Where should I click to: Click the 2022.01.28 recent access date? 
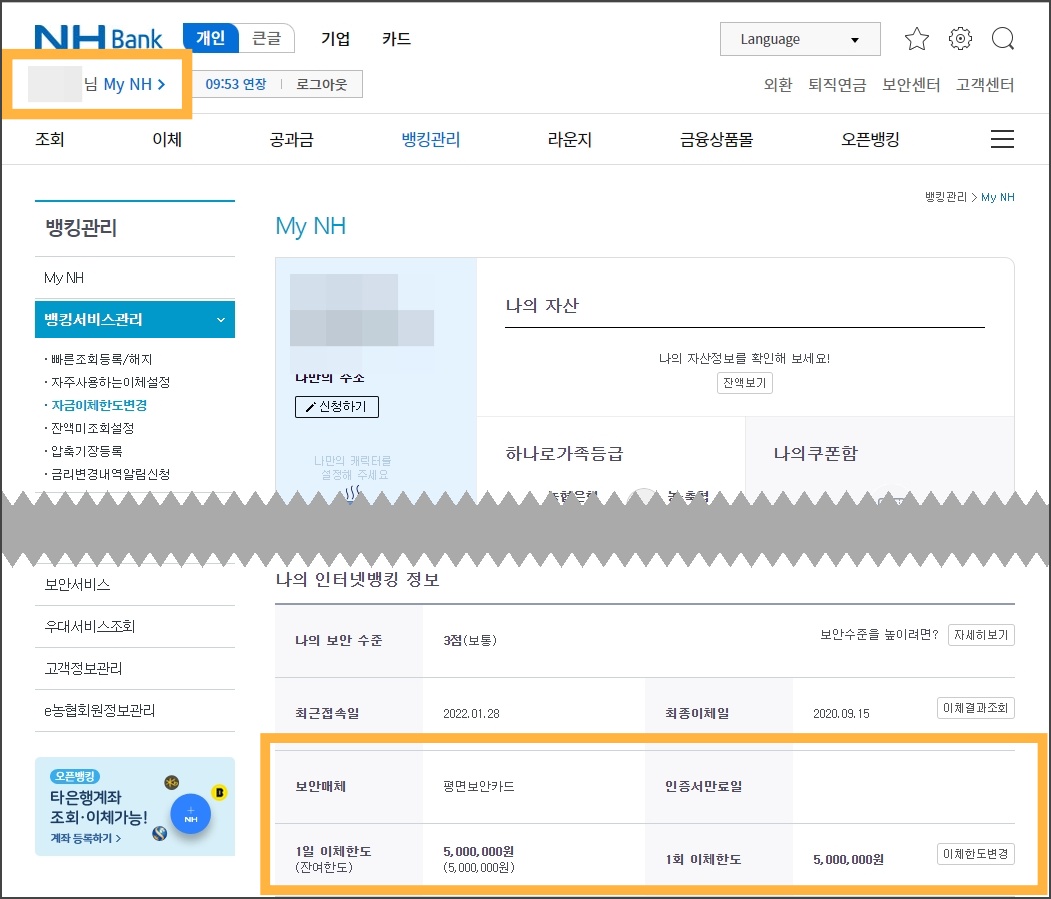coord(471,713)
